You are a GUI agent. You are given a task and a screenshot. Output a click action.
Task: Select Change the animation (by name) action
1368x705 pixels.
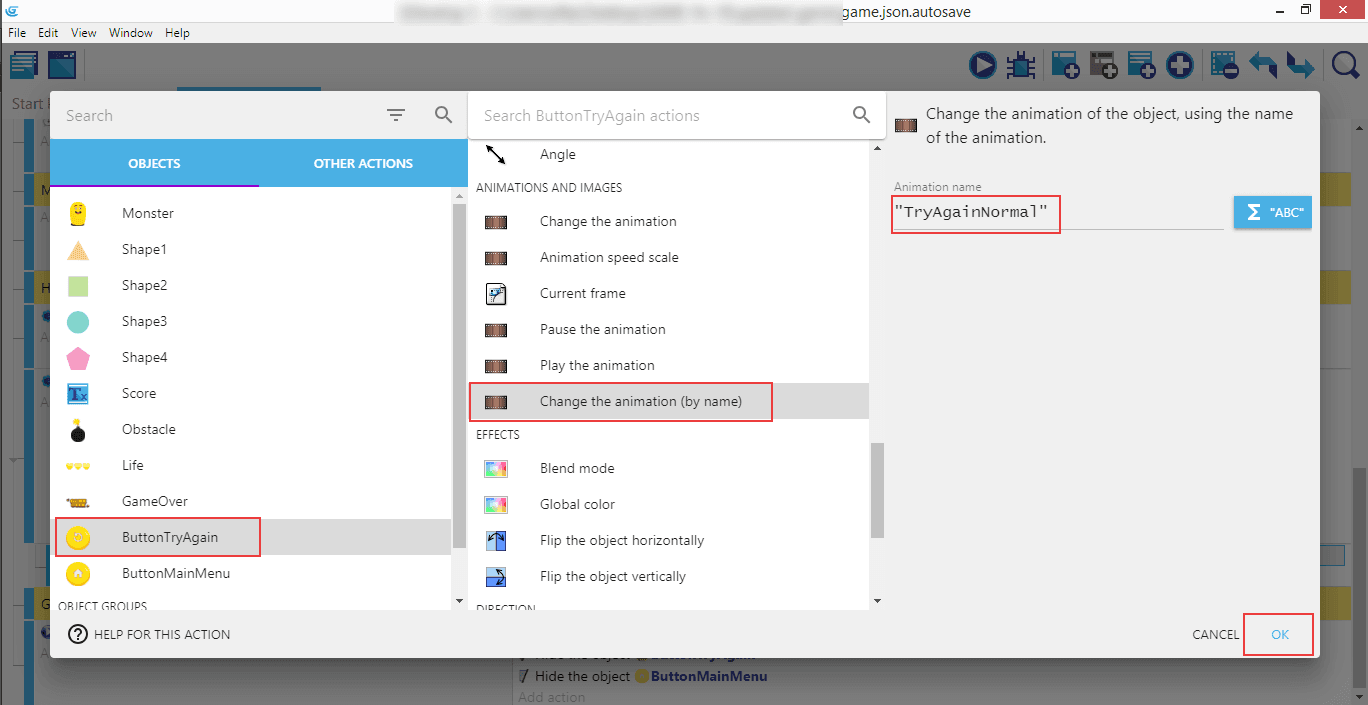point(640,401)
